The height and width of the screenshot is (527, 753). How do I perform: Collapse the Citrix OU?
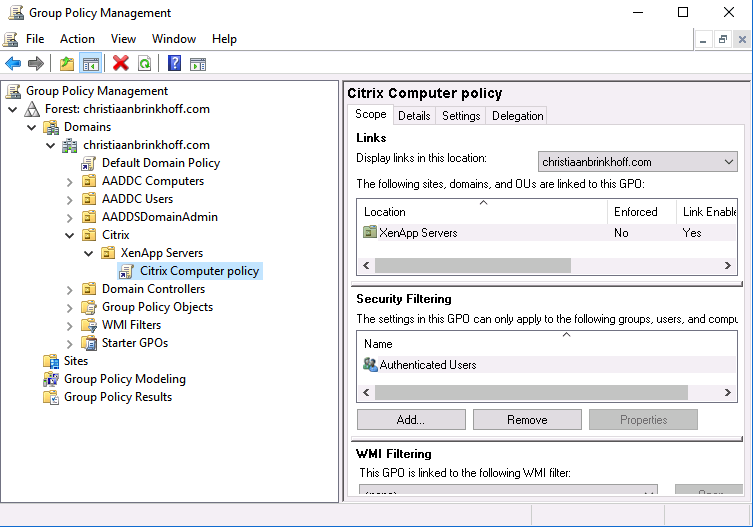pyautogui.click(x=70, y=235)
